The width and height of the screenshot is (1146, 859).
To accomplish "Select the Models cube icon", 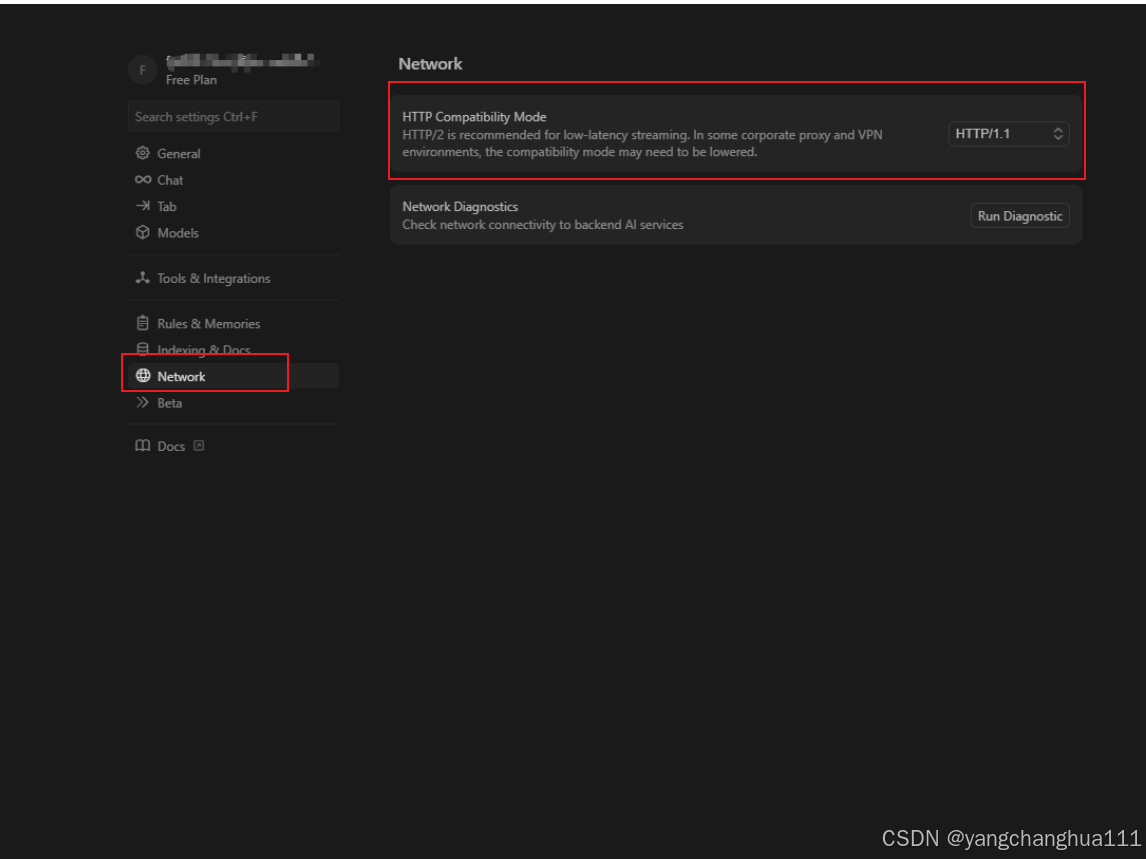I will [x=141, y=232].
